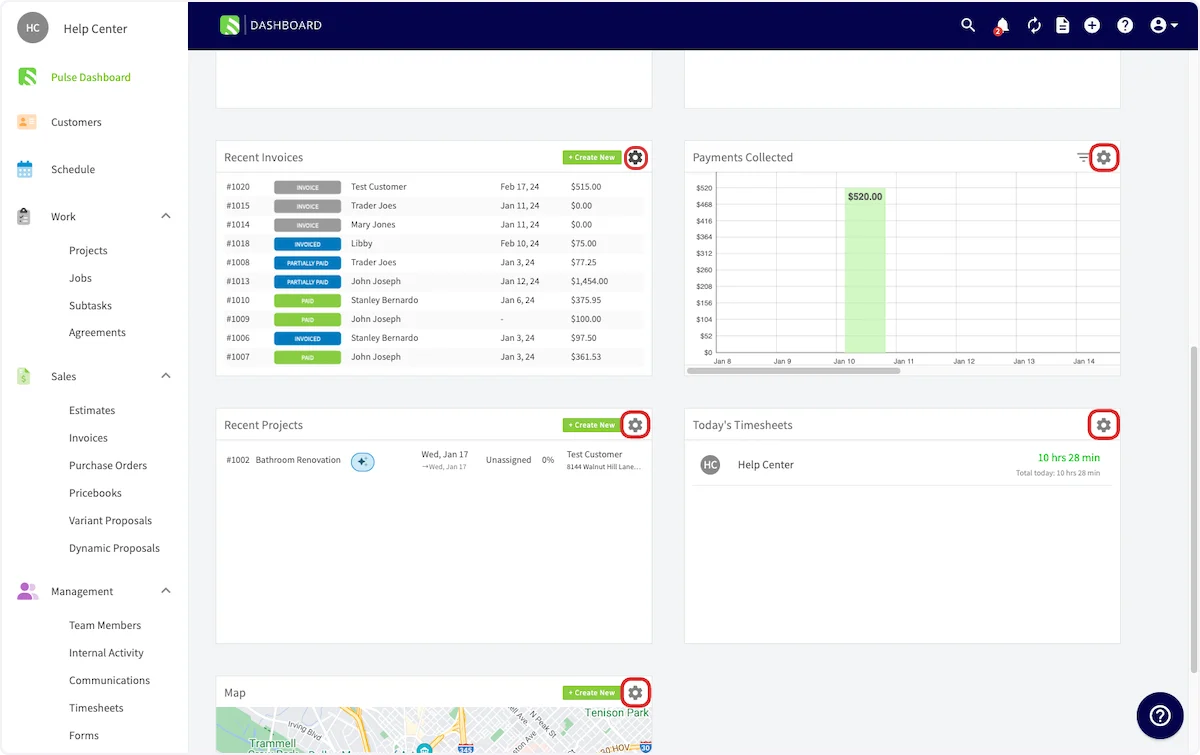Click the sync refresh icon
1200x755 pixels.
tap(1034, 25)
